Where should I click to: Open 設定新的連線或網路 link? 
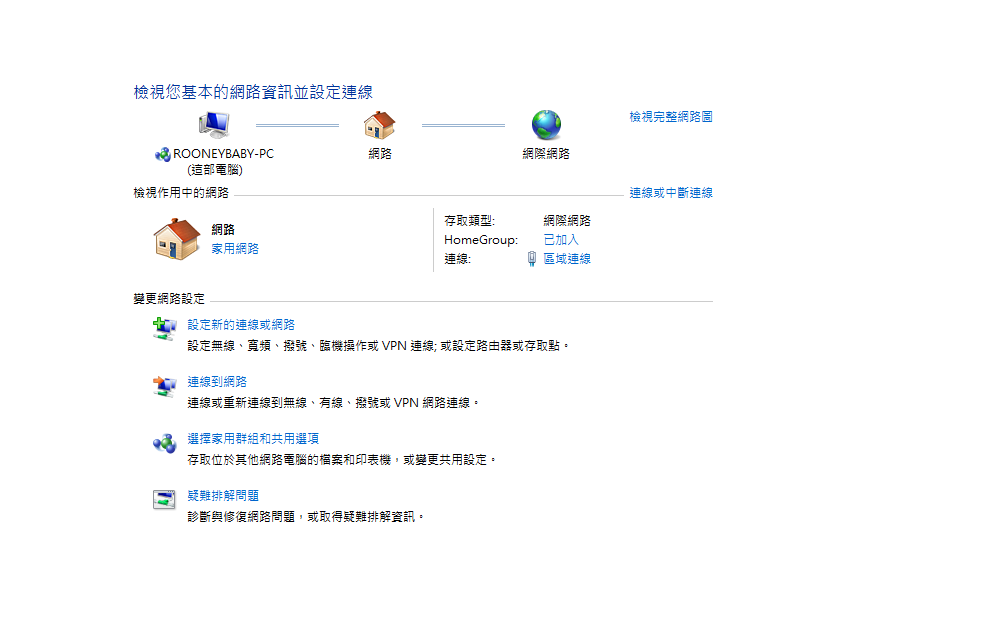[x=241, y=325]
